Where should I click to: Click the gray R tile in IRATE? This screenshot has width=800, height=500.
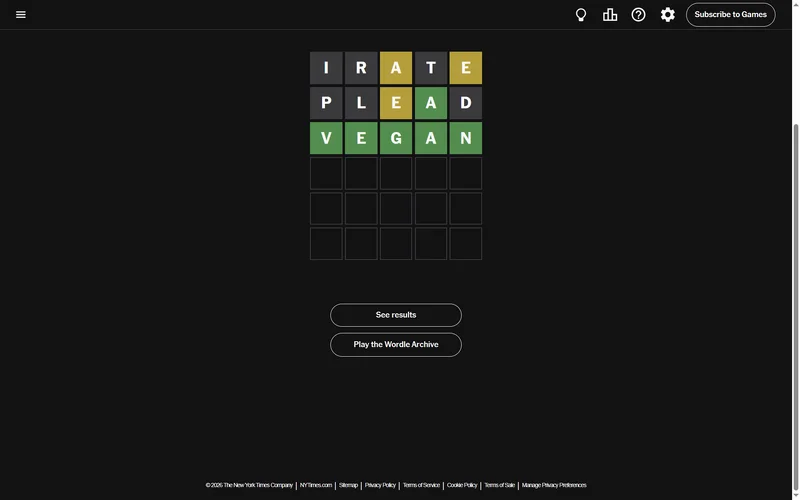[361, 68]
